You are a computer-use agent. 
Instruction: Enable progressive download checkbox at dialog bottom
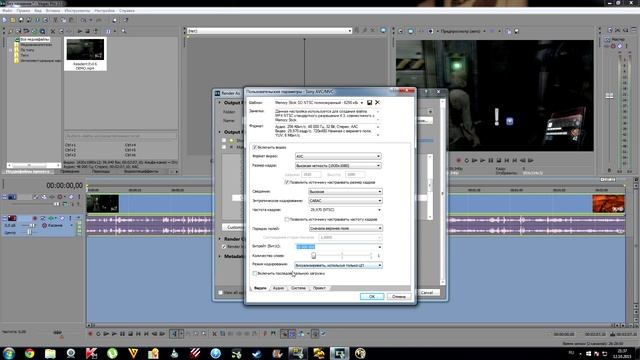255,273
